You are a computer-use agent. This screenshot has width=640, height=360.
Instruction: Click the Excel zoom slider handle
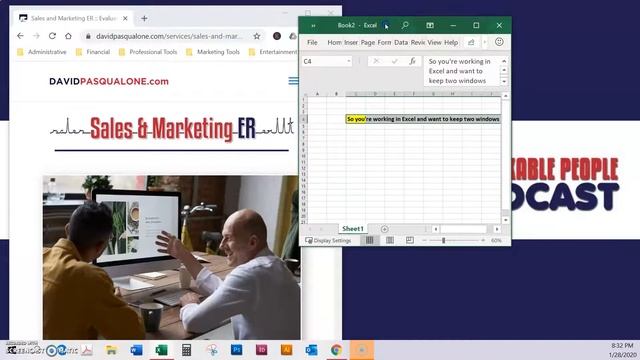click(x=443, y=240)
